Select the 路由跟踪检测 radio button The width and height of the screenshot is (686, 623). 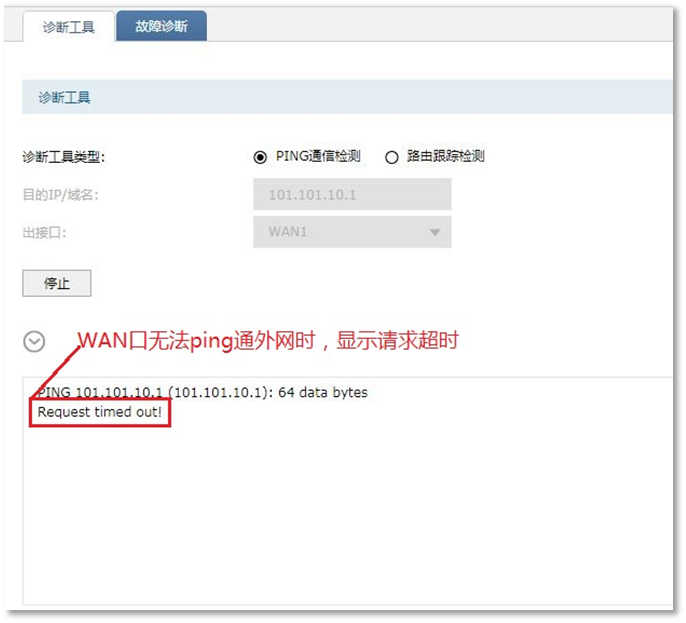coord(392,157)
